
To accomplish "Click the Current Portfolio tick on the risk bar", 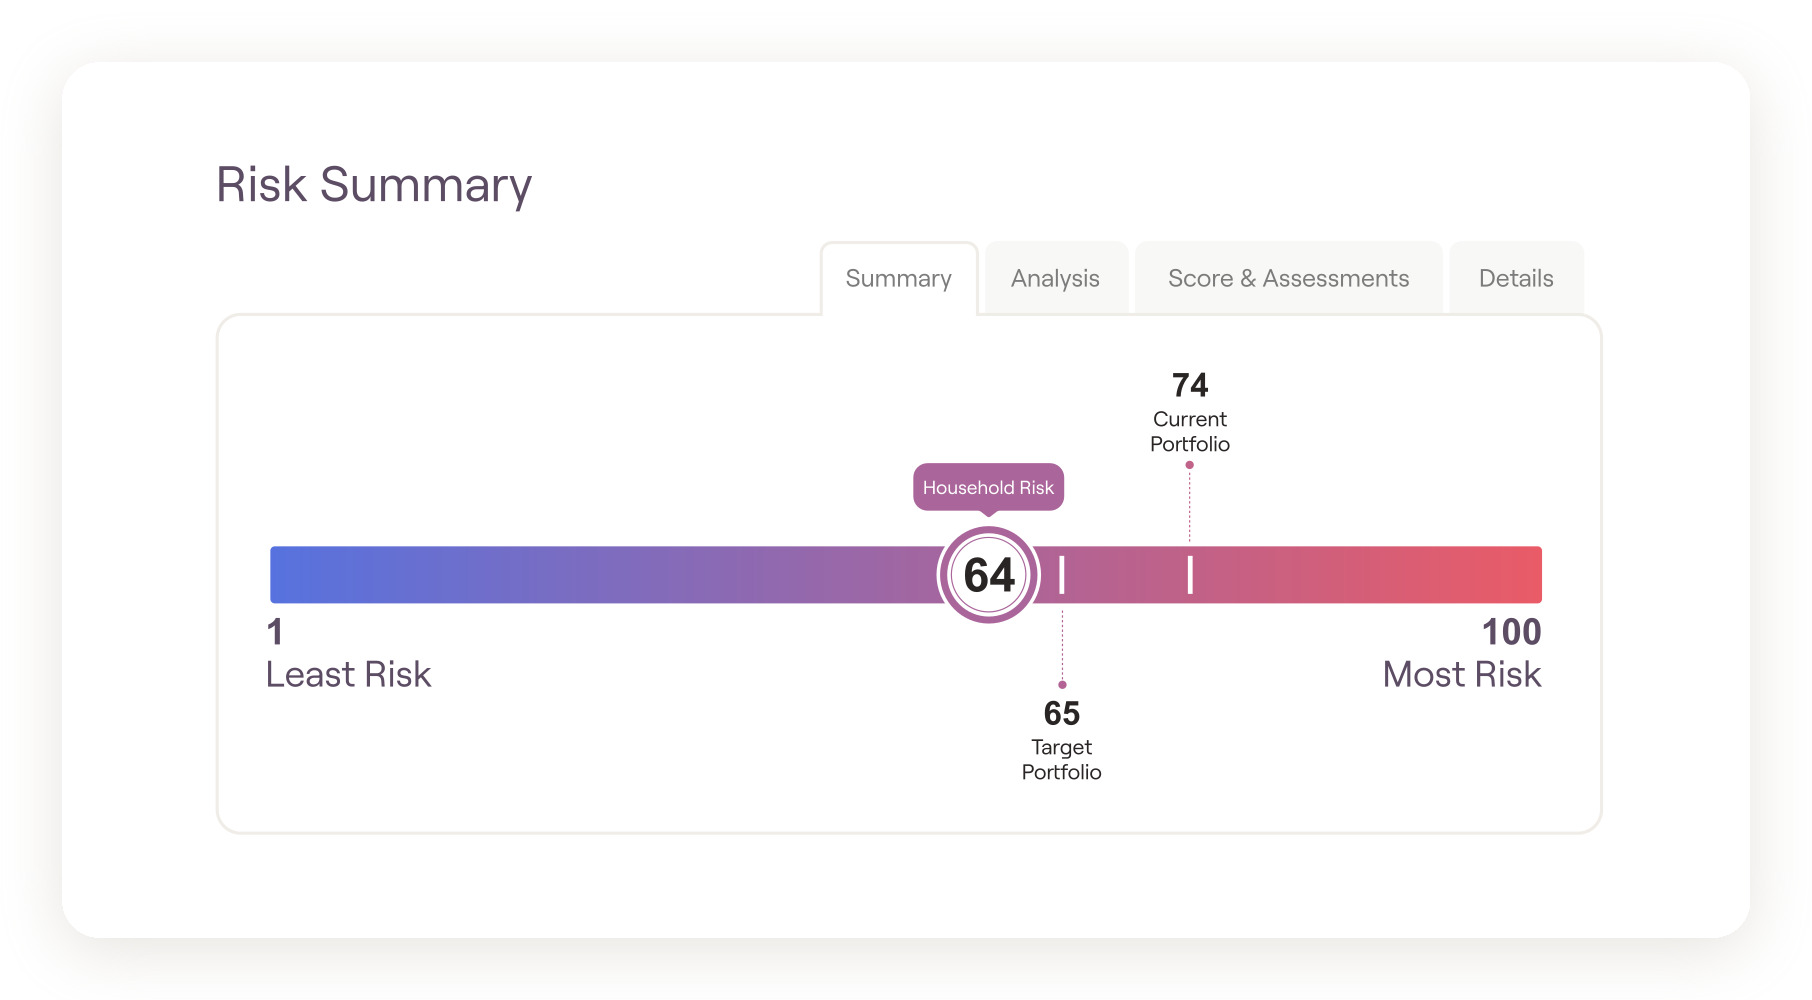I will [x=1190, y=575].
